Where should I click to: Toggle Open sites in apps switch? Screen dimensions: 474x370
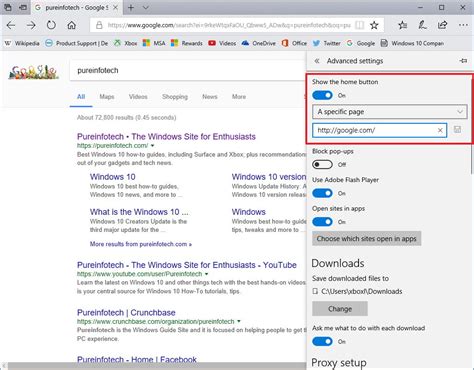point(322,222)
